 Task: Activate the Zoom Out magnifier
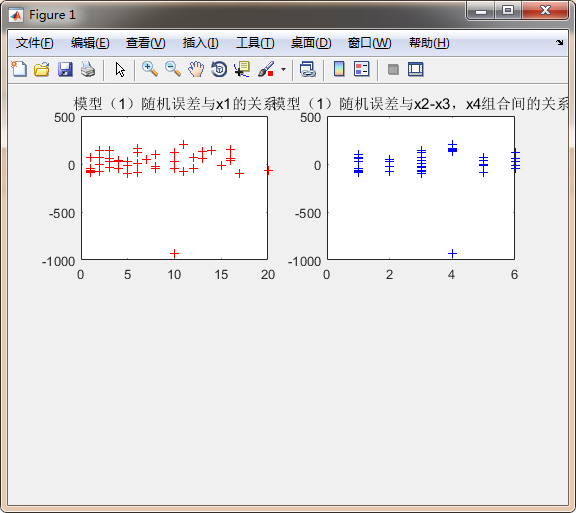pos(173,69)
